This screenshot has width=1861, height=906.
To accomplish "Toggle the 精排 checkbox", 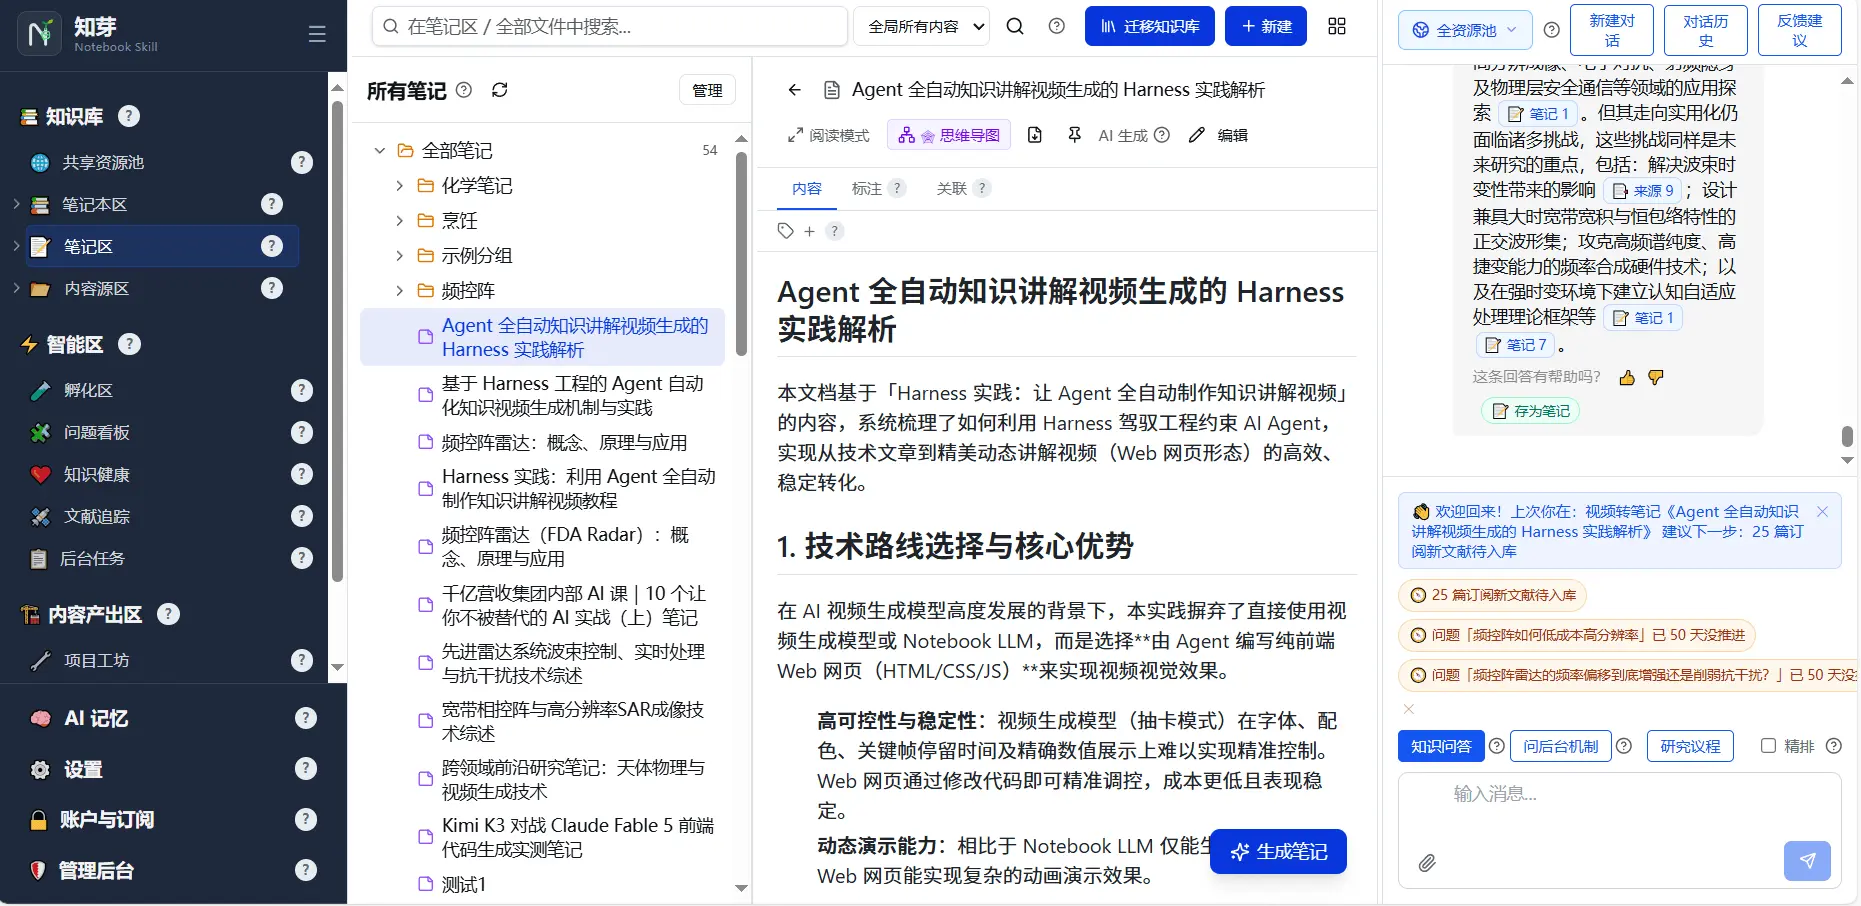I will click(1768, 746).
